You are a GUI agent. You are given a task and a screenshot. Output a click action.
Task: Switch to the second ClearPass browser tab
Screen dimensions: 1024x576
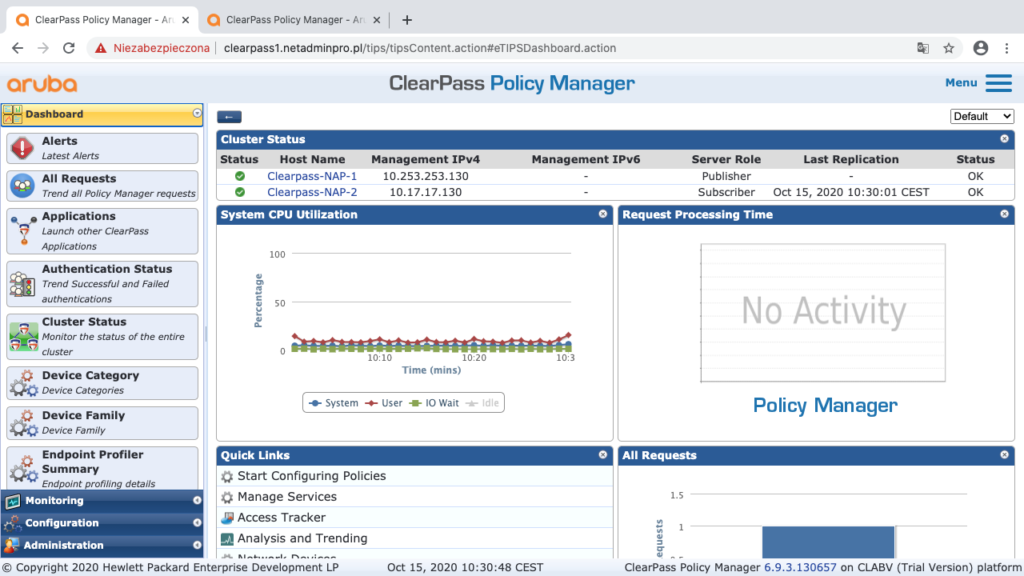294,20
